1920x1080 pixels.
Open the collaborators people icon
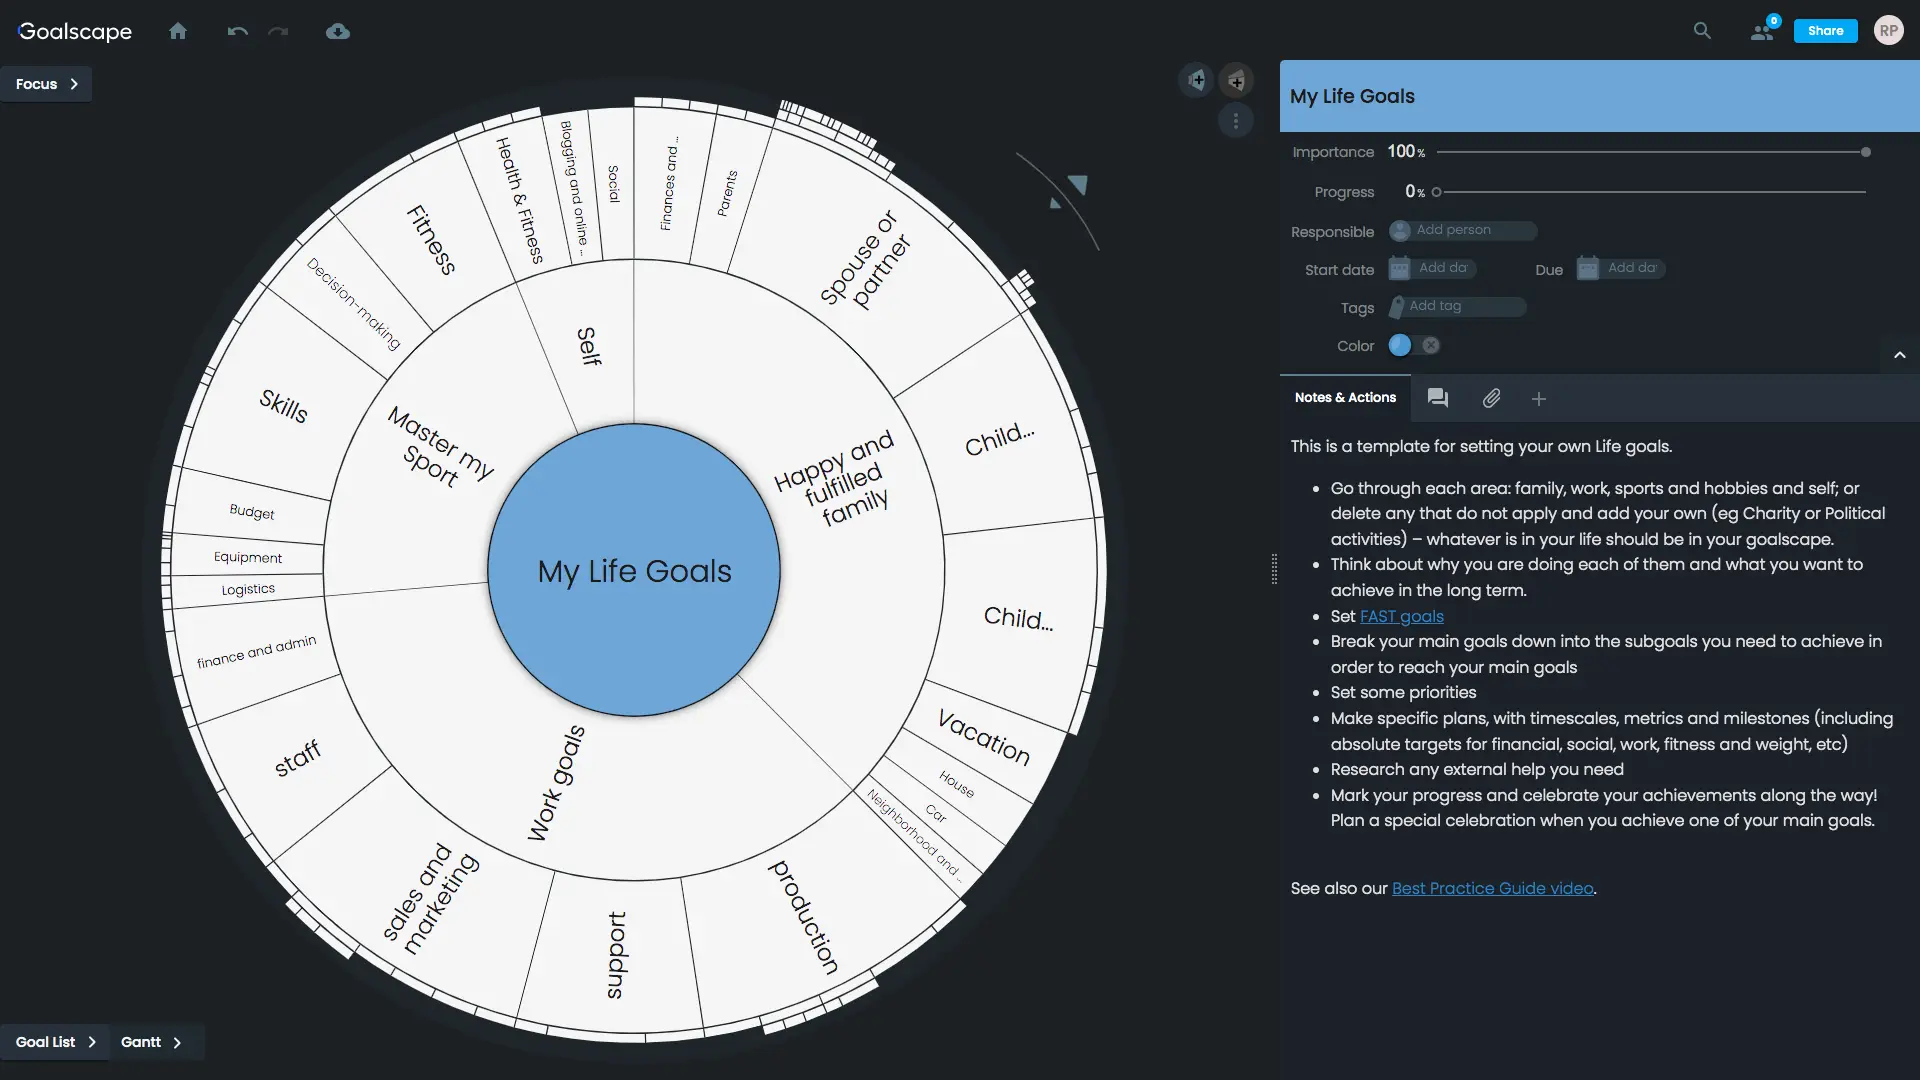[x=1762, y=31]
